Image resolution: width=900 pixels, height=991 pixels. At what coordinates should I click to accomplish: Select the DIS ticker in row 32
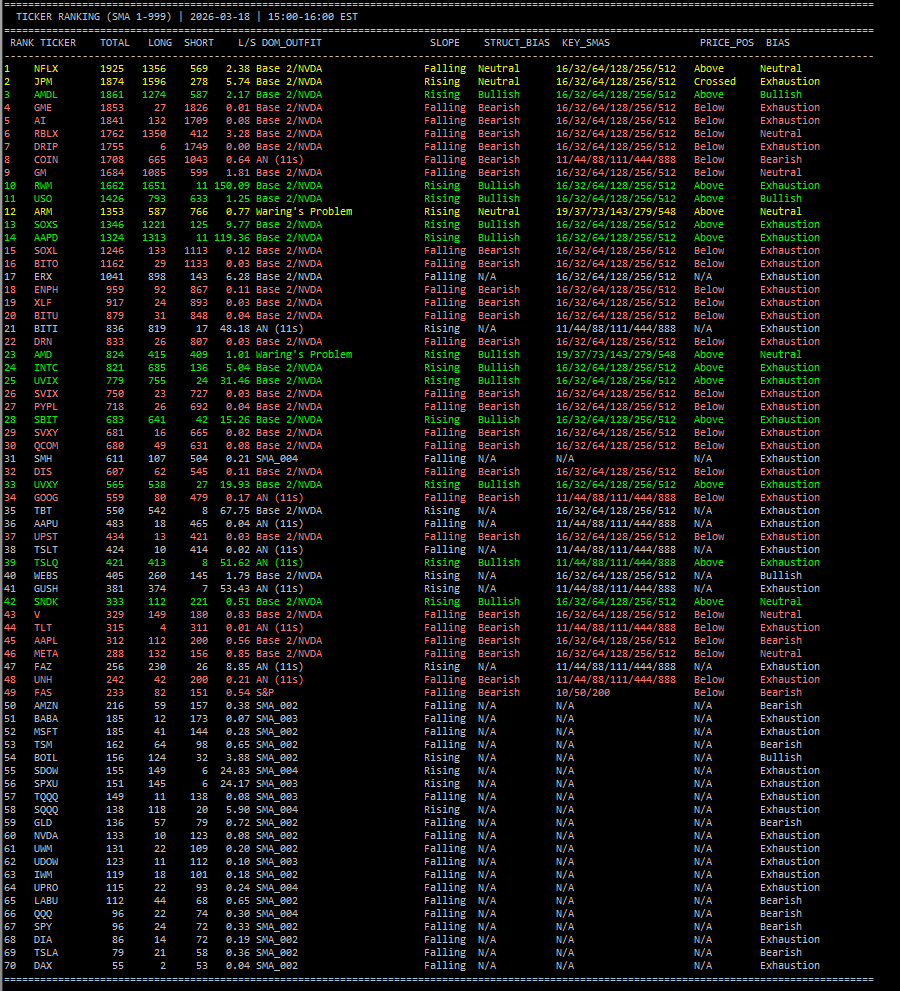[x=43, y=471]
